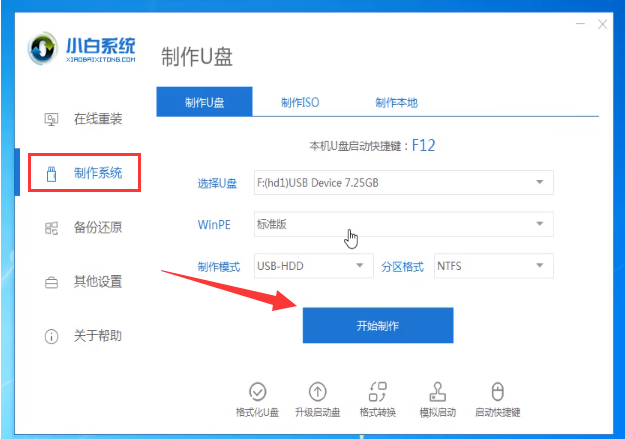Expand the WinPE version dropdown
The height and width of the screenshot is (439, 625).
tap(403, 224)
